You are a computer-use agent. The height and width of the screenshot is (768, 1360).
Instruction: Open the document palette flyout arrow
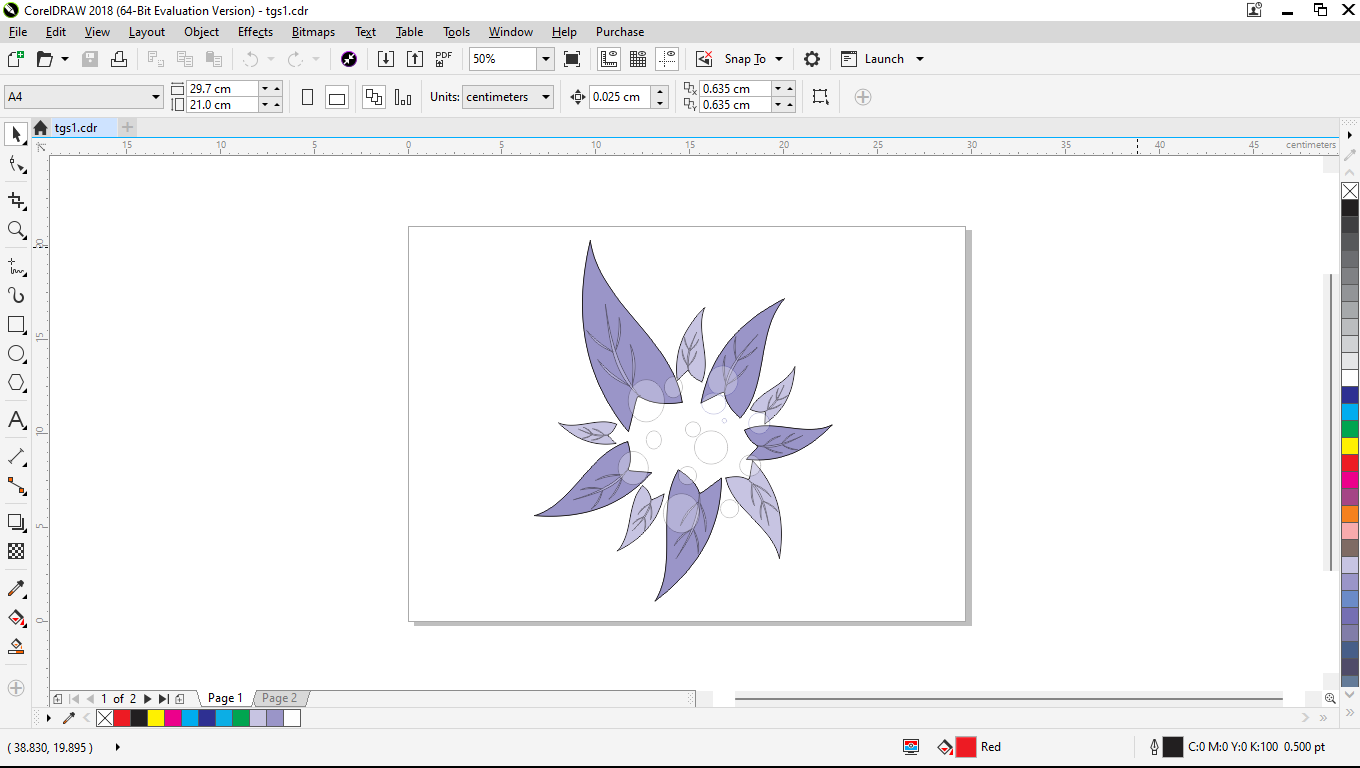point(50,718)
